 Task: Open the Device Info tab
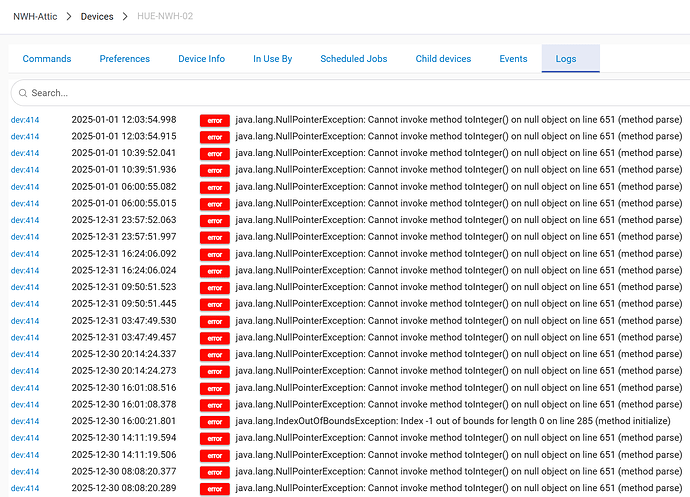pyautogui.click(x=202, y=59)
